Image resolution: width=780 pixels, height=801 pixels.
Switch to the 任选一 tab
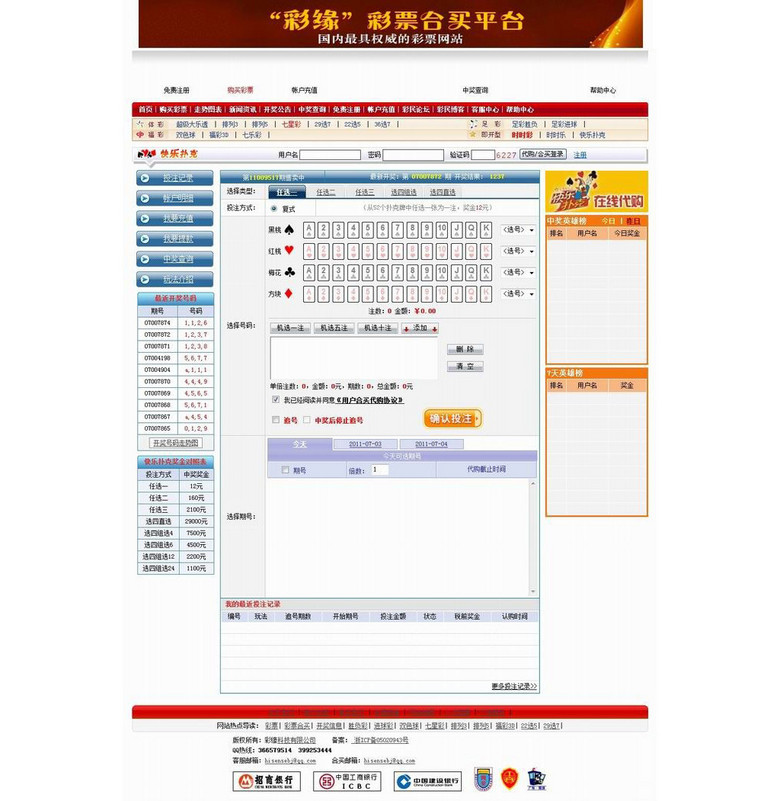[287, 192]
